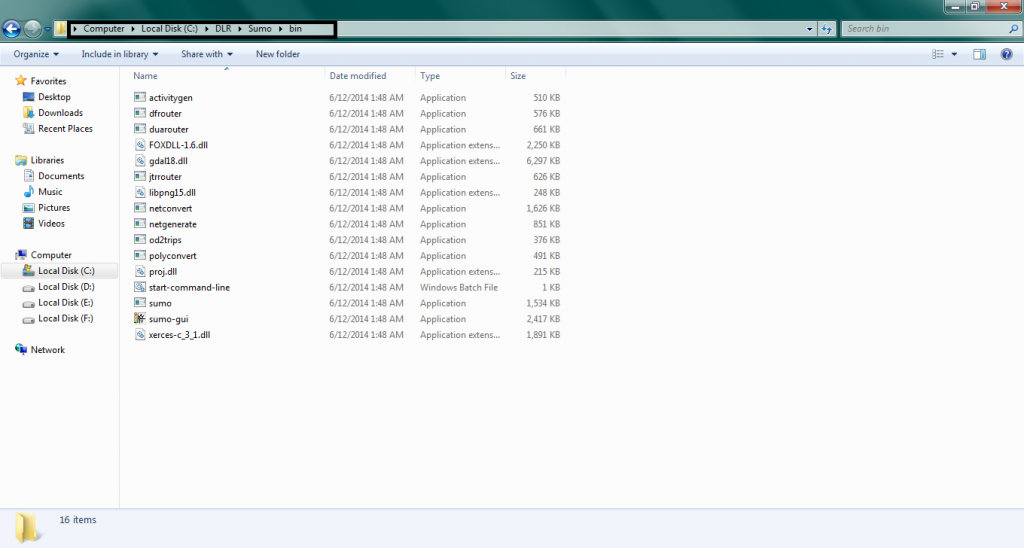Expand the address bar history dropdown

809,29
